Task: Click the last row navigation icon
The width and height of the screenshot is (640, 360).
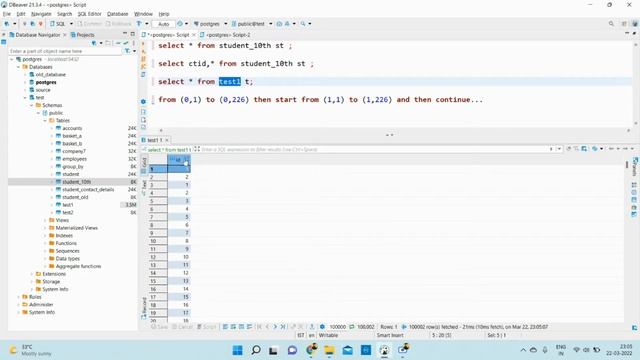Action: click(x=283, y=327)
